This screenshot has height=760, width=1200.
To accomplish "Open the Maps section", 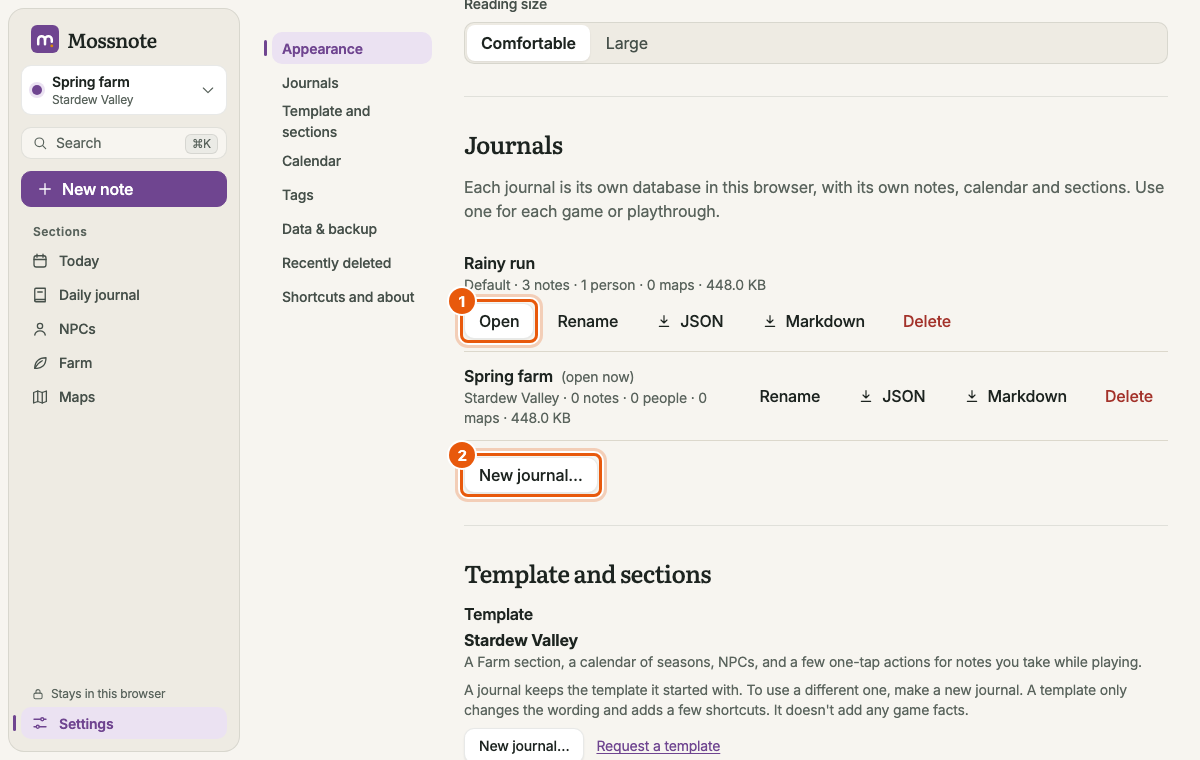I will pyautogui.click(x=124, y=397).
